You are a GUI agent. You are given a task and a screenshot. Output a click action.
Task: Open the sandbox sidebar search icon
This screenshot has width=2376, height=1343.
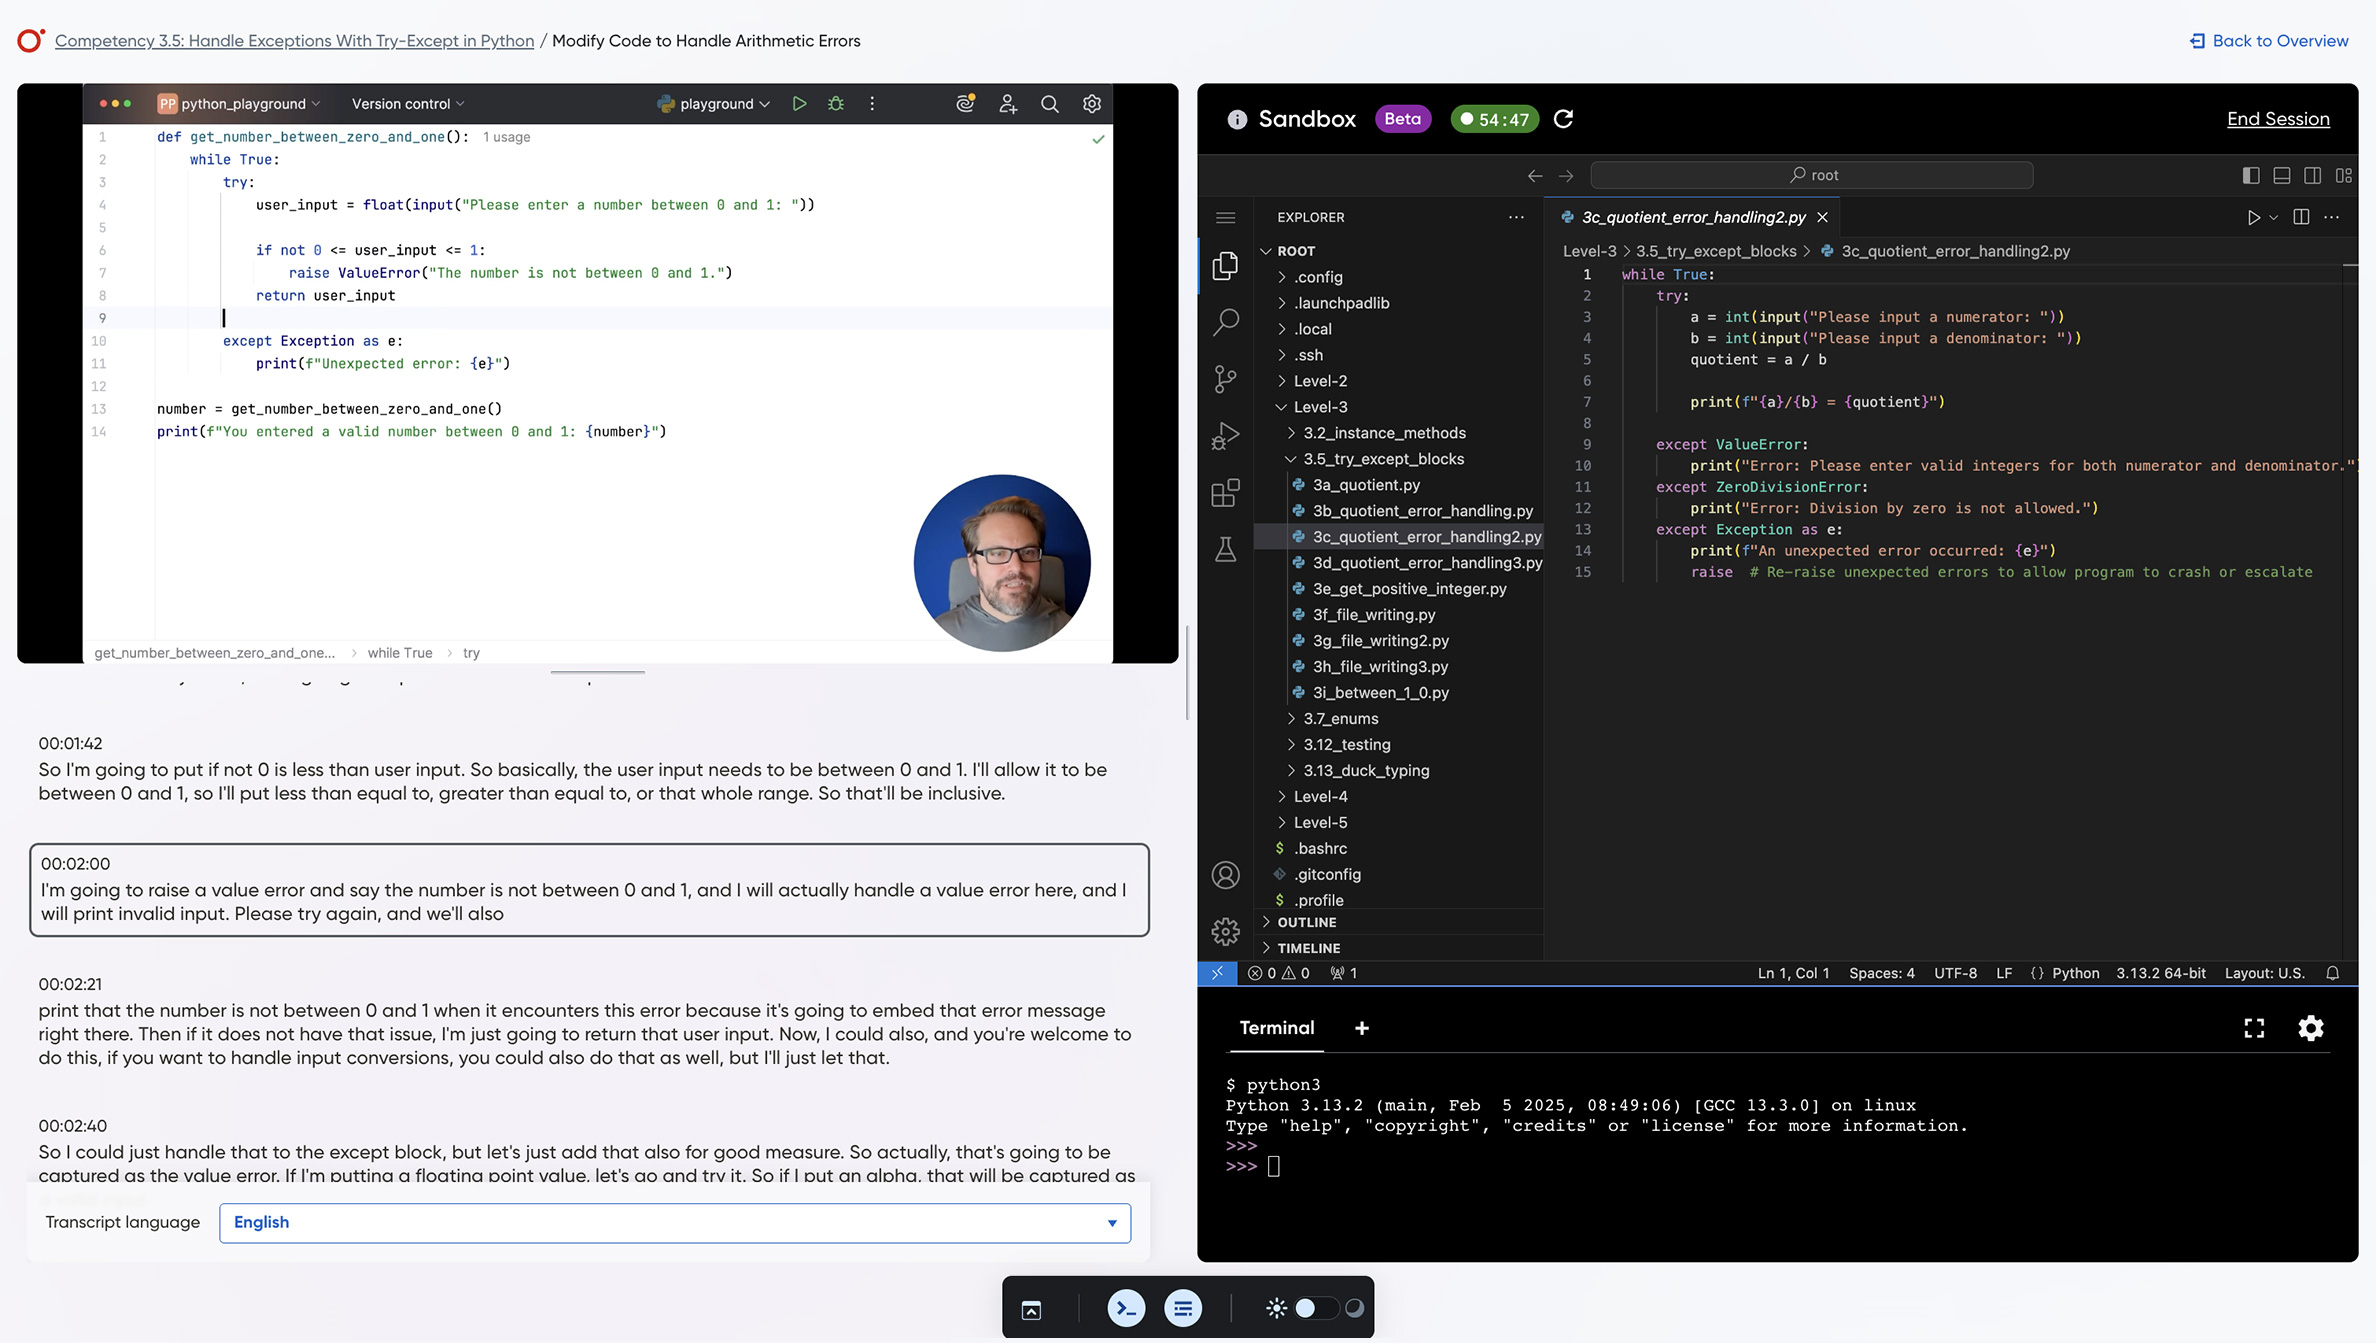point(1225,322)
